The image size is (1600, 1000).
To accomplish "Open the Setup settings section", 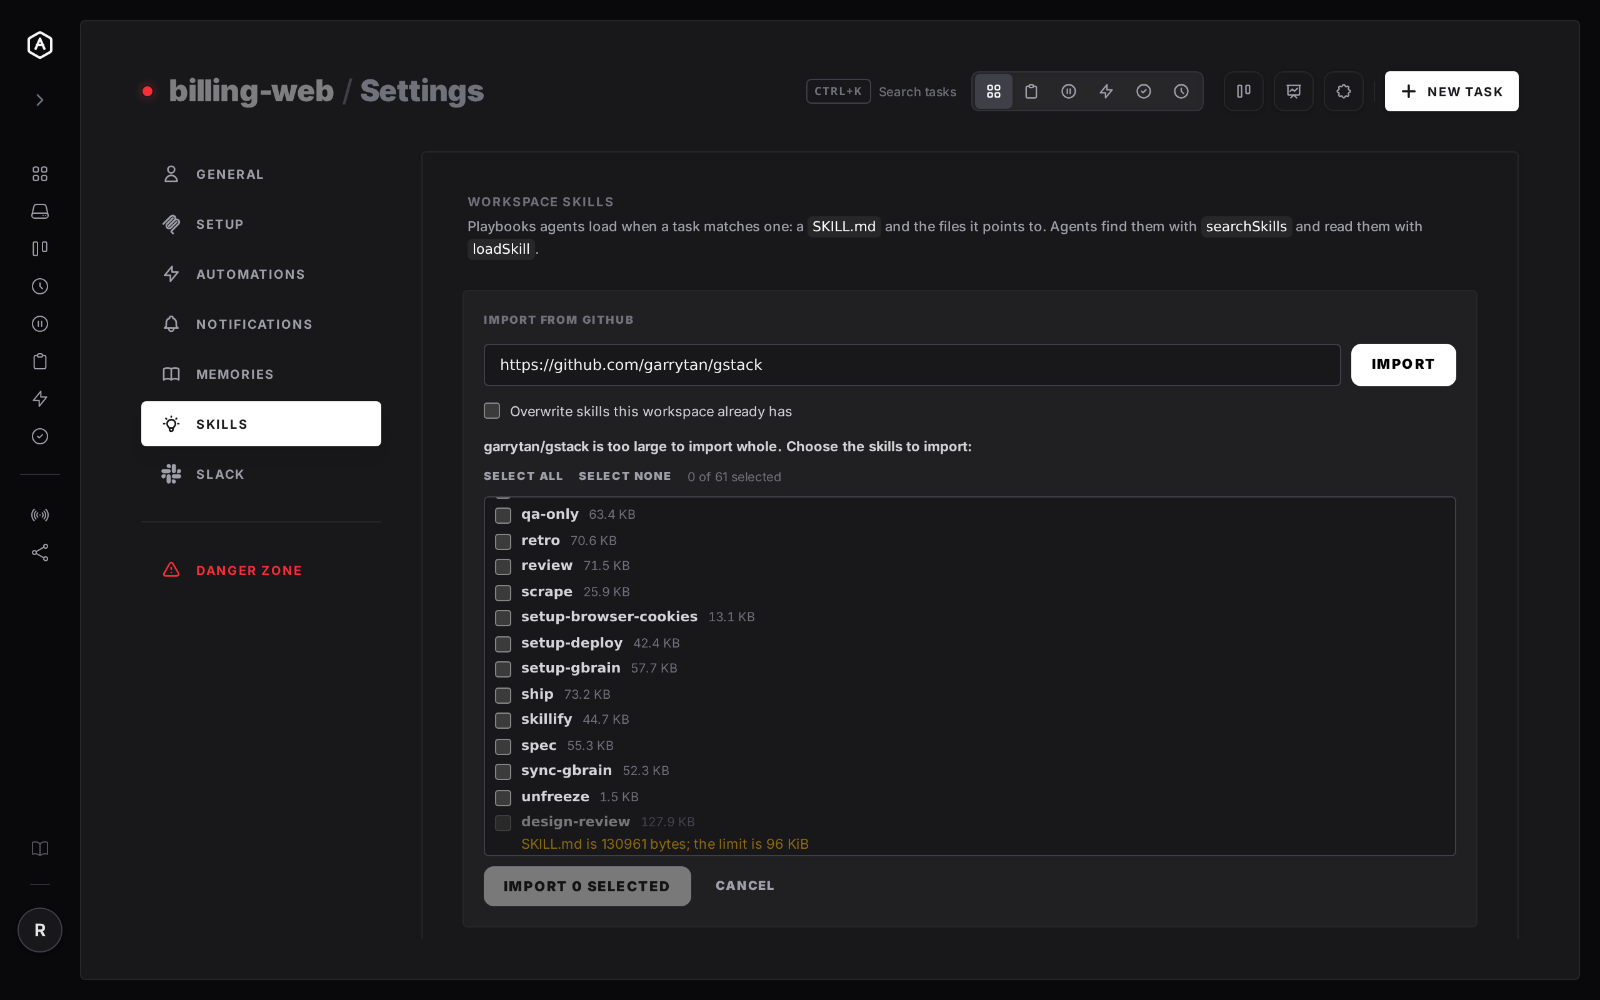I will coord(261,224).
